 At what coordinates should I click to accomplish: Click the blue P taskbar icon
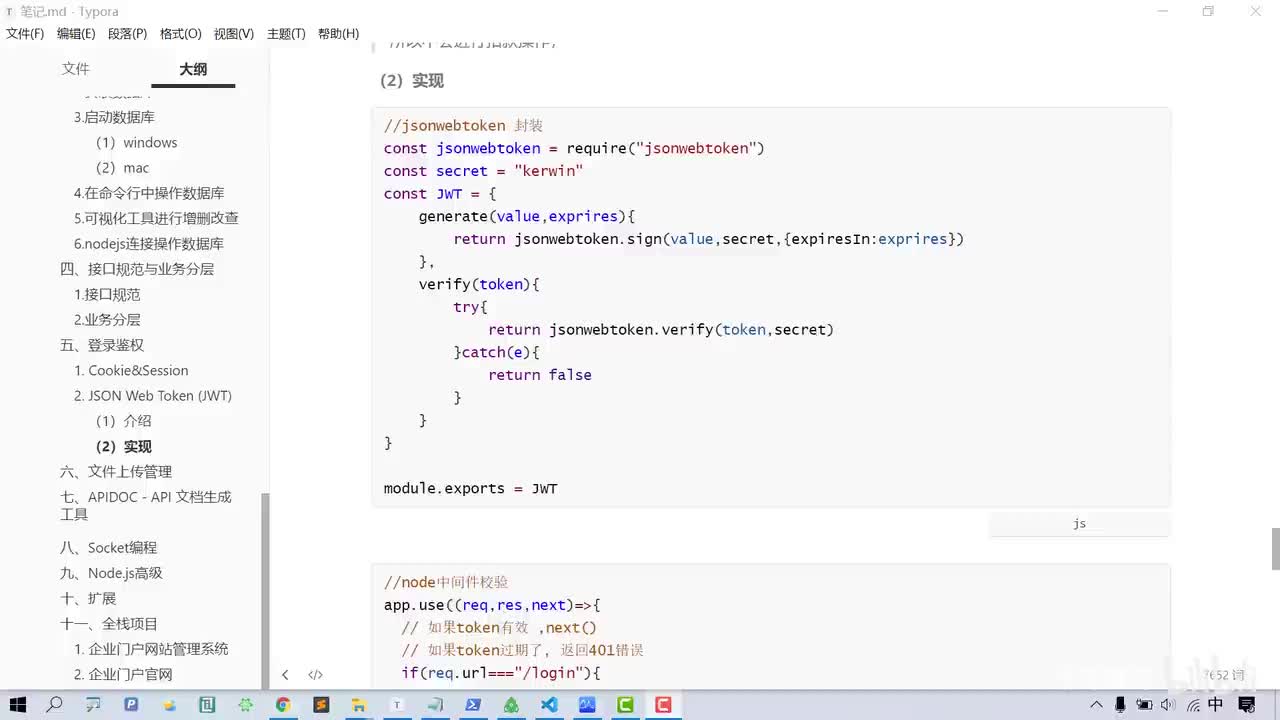tap(131, 705)
